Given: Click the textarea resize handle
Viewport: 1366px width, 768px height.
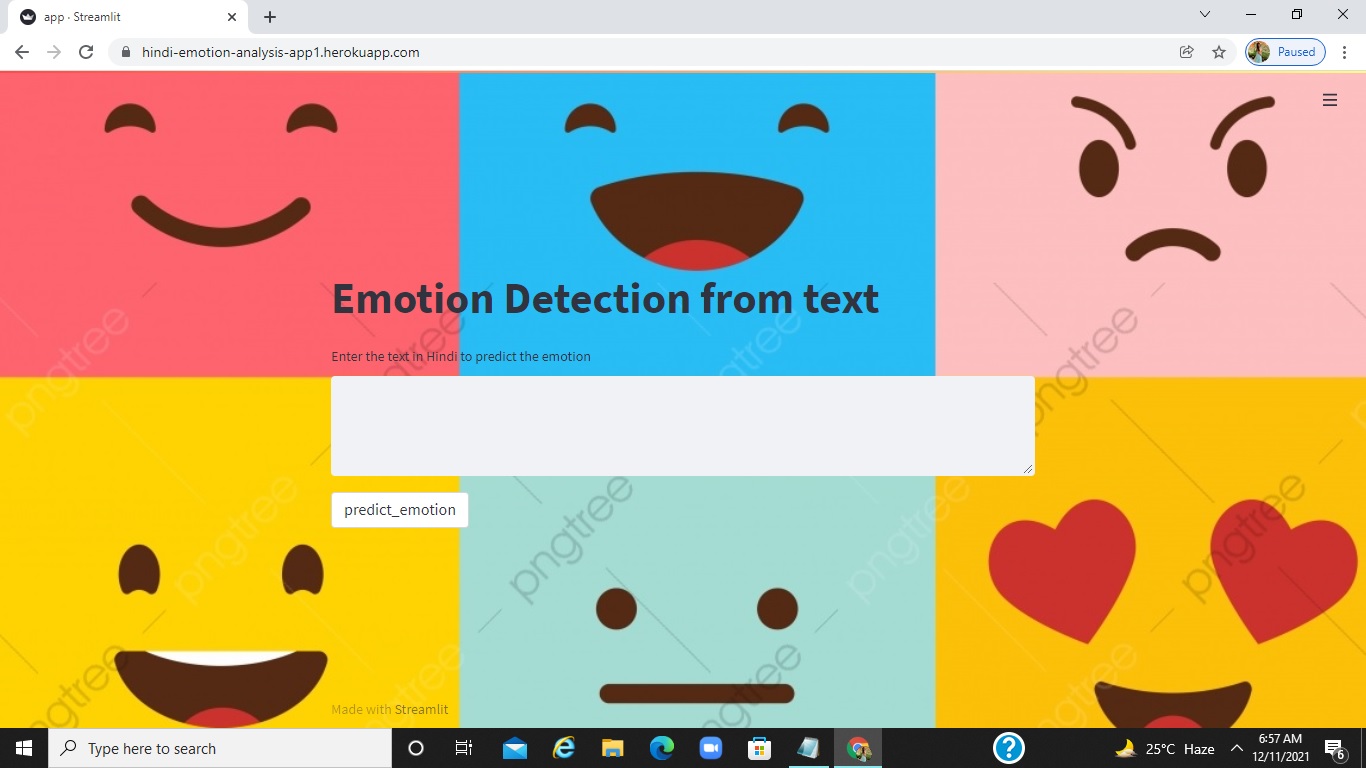Looking at the screenshot, I should [x=1029, y=470].
